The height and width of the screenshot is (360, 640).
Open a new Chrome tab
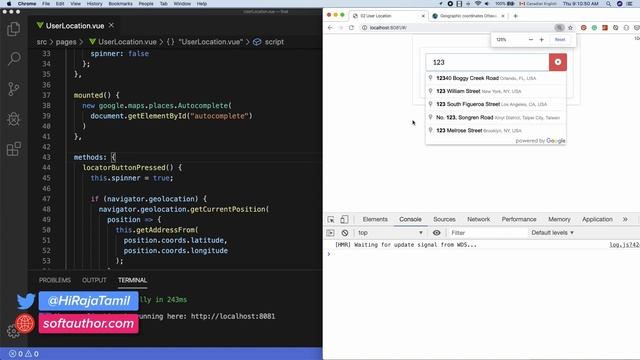click(x=516, y=16)
